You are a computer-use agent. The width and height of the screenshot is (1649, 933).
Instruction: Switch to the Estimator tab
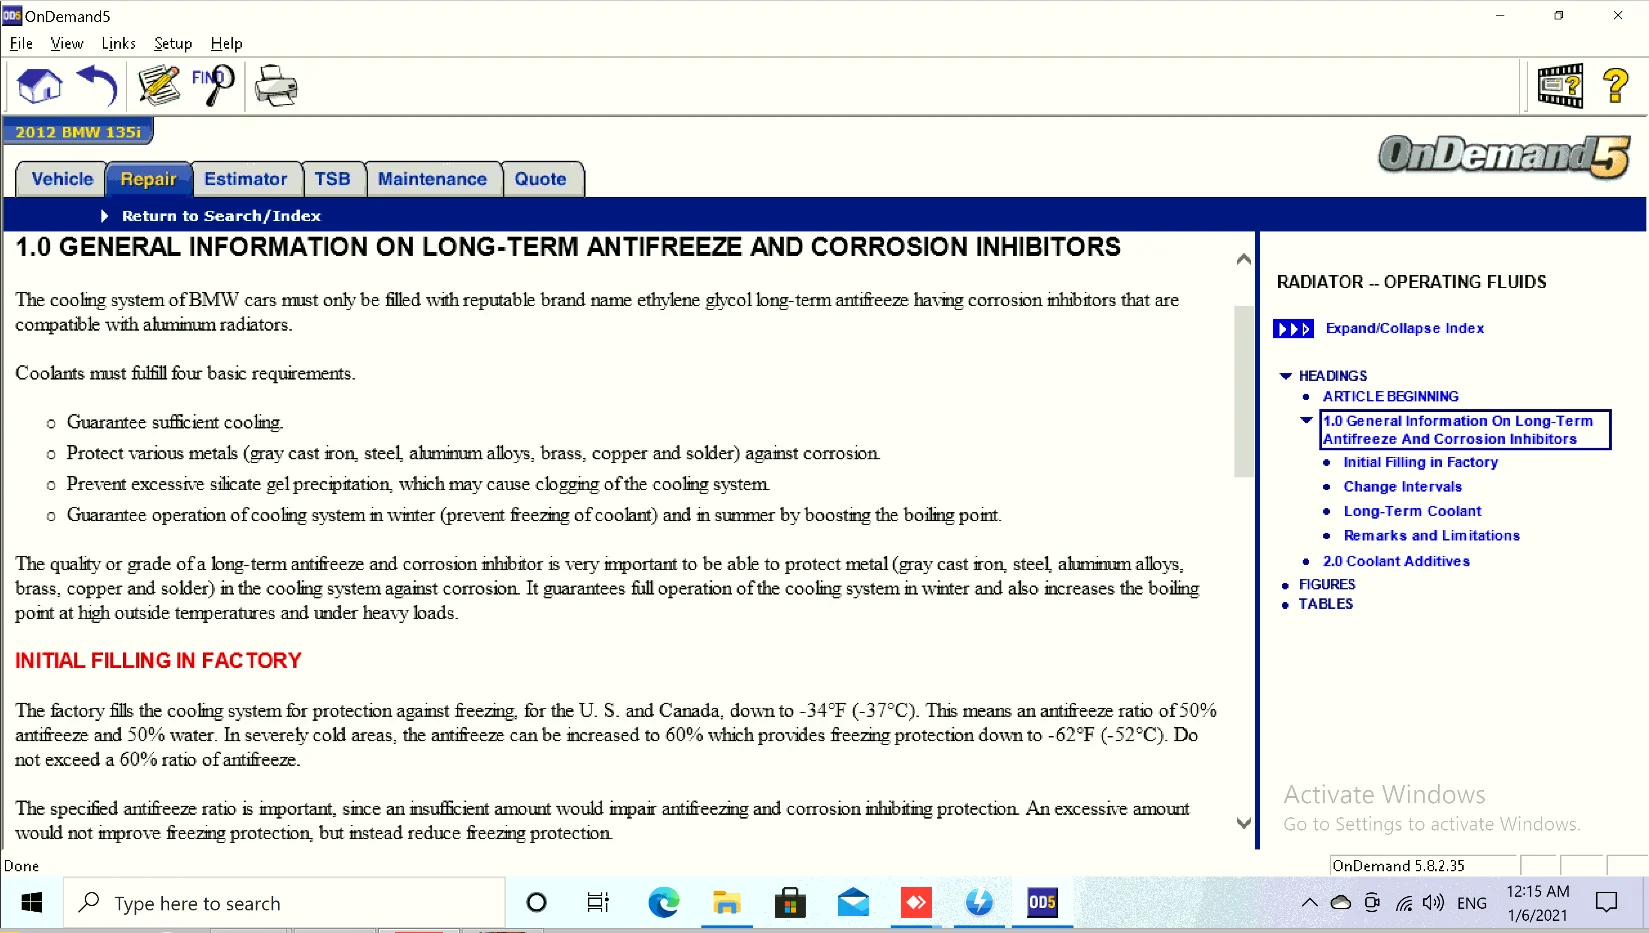point(246,179)
